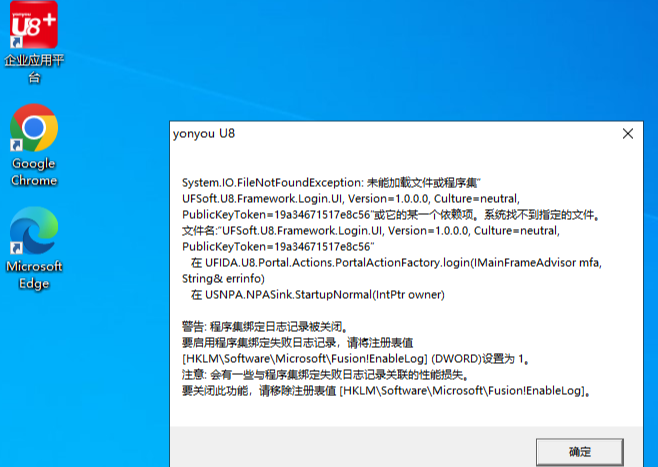
Task: Click the Microsoft Edge label text
Action: click(34, 275)
